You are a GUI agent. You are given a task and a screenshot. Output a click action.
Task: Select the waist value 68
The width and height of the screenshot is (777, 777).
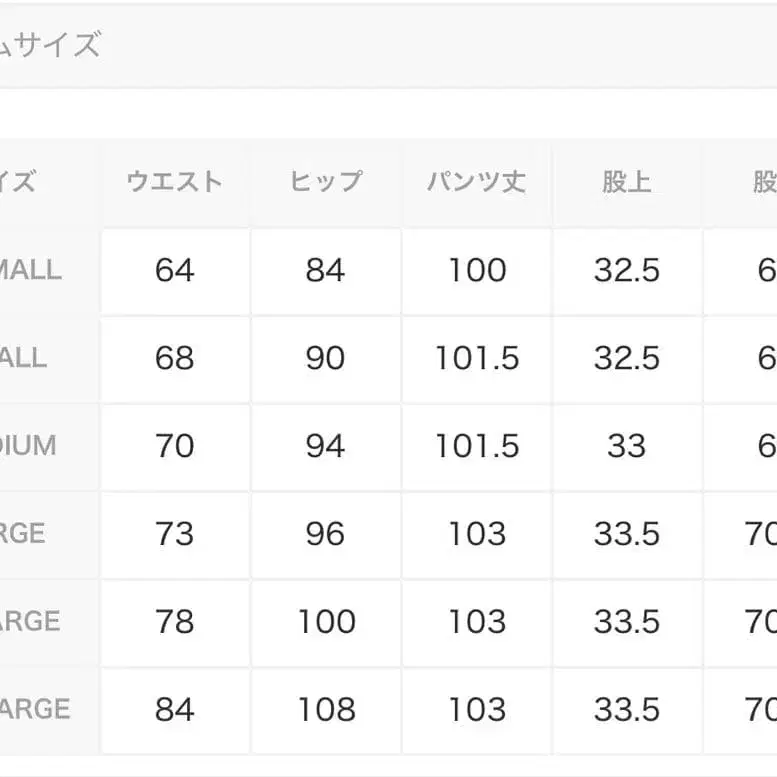(x=175, y=358)
